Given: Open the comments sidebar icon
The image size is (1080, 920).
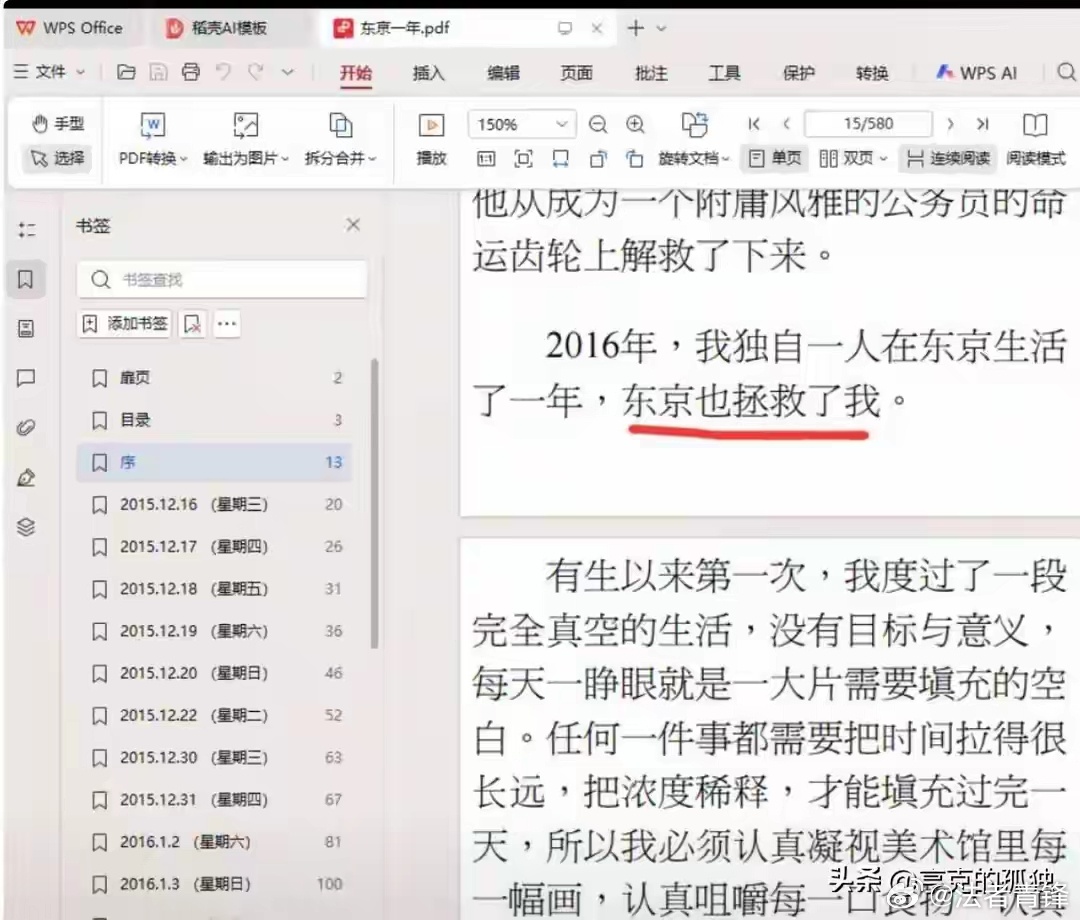Looking at the screenshot, I should [x=26, y=378].
